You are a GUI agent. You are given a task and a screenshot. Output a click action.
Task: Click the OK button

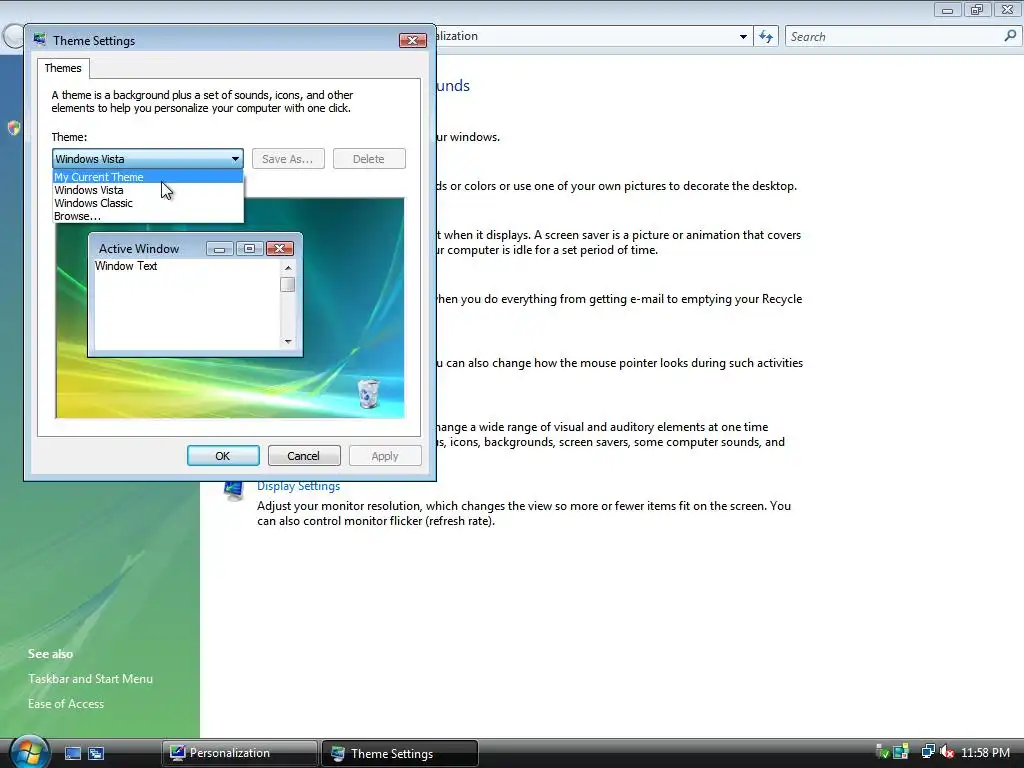pyautogui.click(x=223, y=456)
